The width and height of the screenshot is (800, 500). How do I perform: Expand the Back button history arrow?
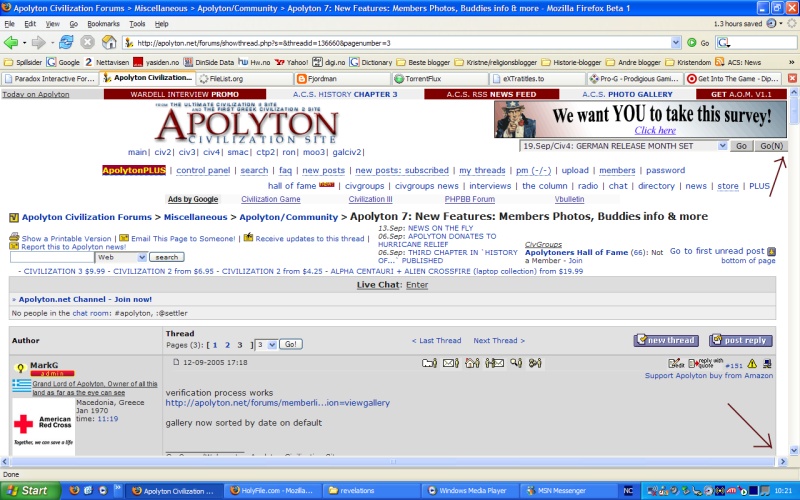[24, 43]
